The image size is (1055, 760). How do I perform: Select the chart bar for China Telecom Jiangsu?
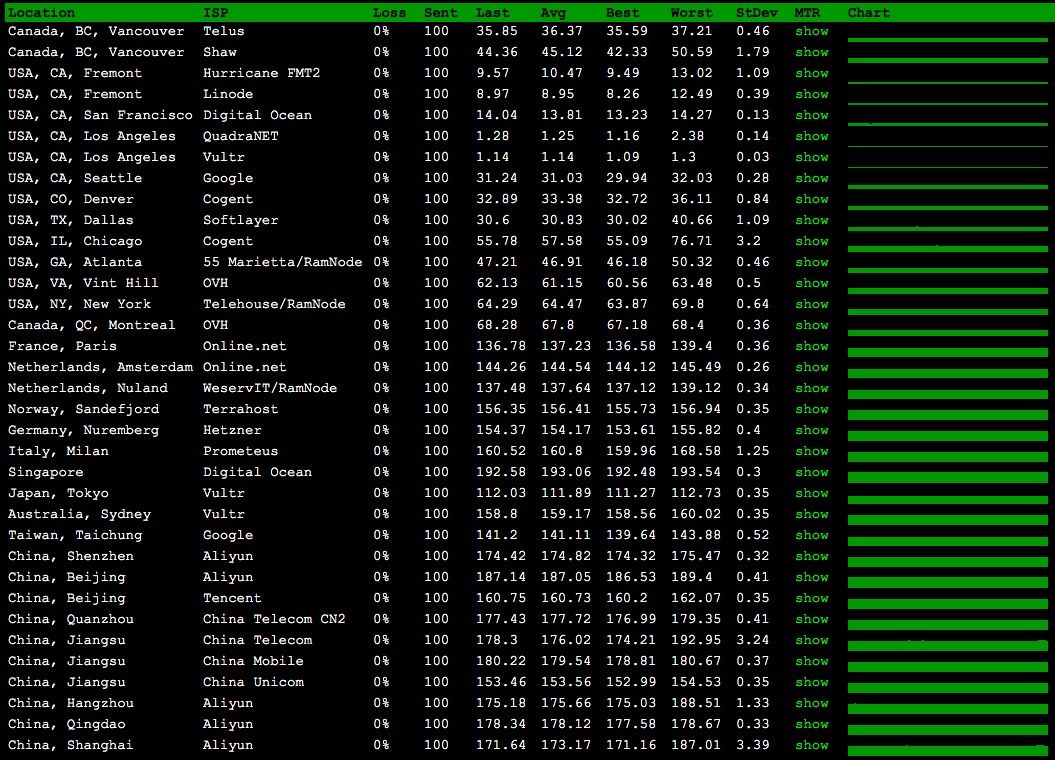coord(947,646)
